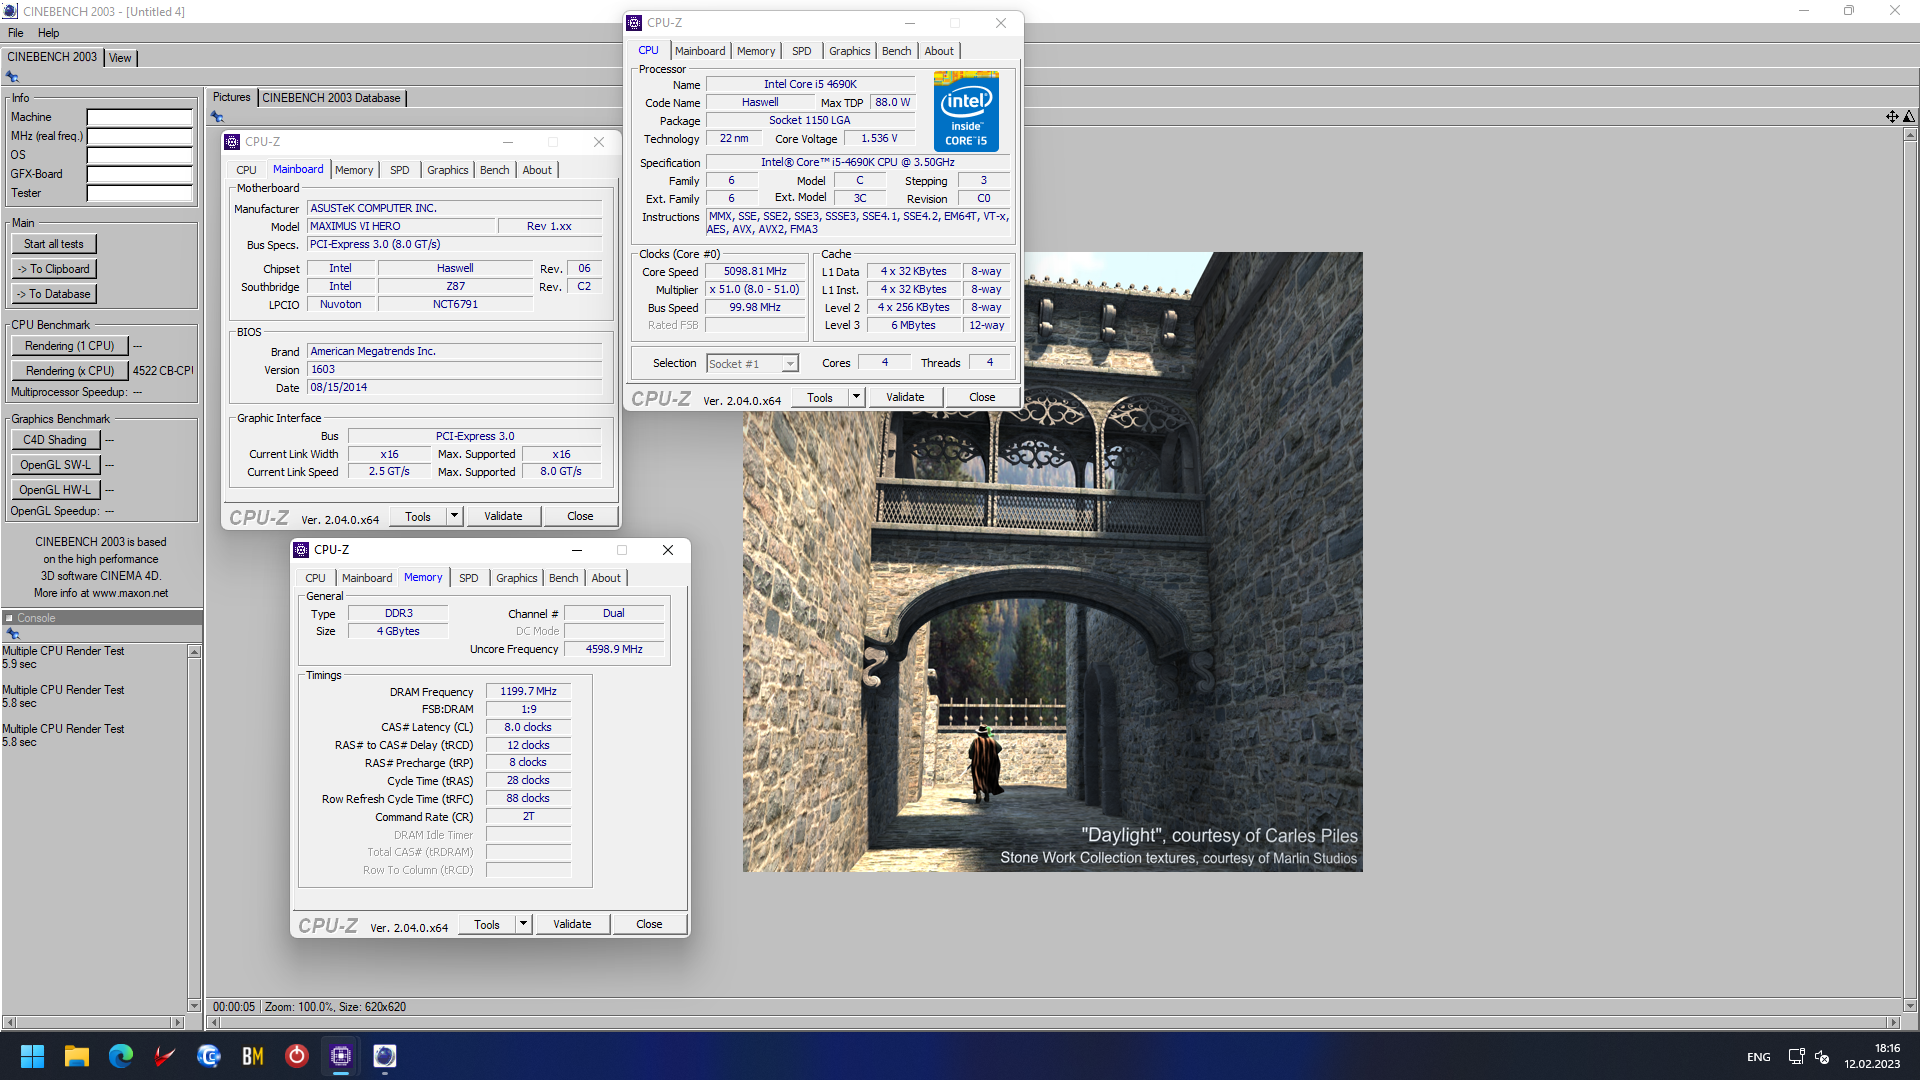1920x1080 pixels.
Task: Open the Bench tab in the CPU tab CPU-Z window
Action: 897,51
